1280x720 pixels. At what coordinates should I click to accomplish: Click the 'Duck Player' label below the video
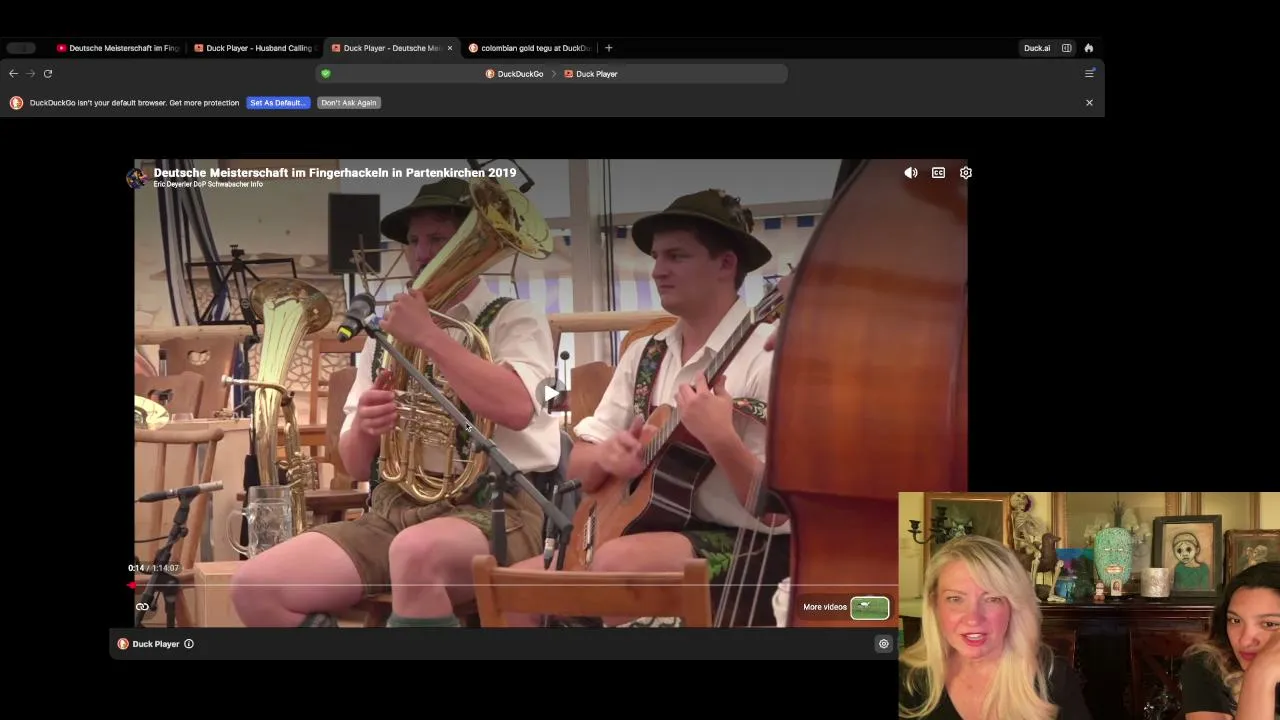[156, 644]
